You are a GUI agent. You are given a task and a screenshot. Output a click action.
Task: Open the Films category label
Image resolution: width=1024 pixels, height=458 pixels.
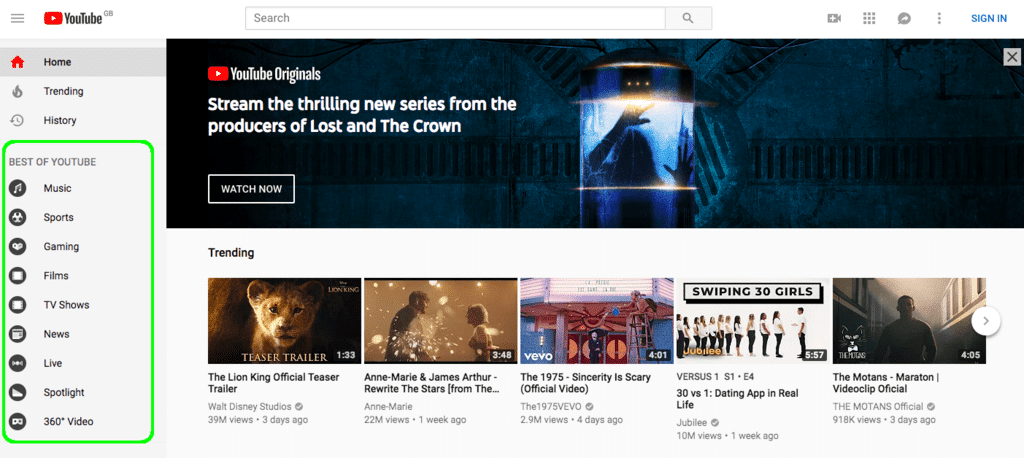[56, 276]
